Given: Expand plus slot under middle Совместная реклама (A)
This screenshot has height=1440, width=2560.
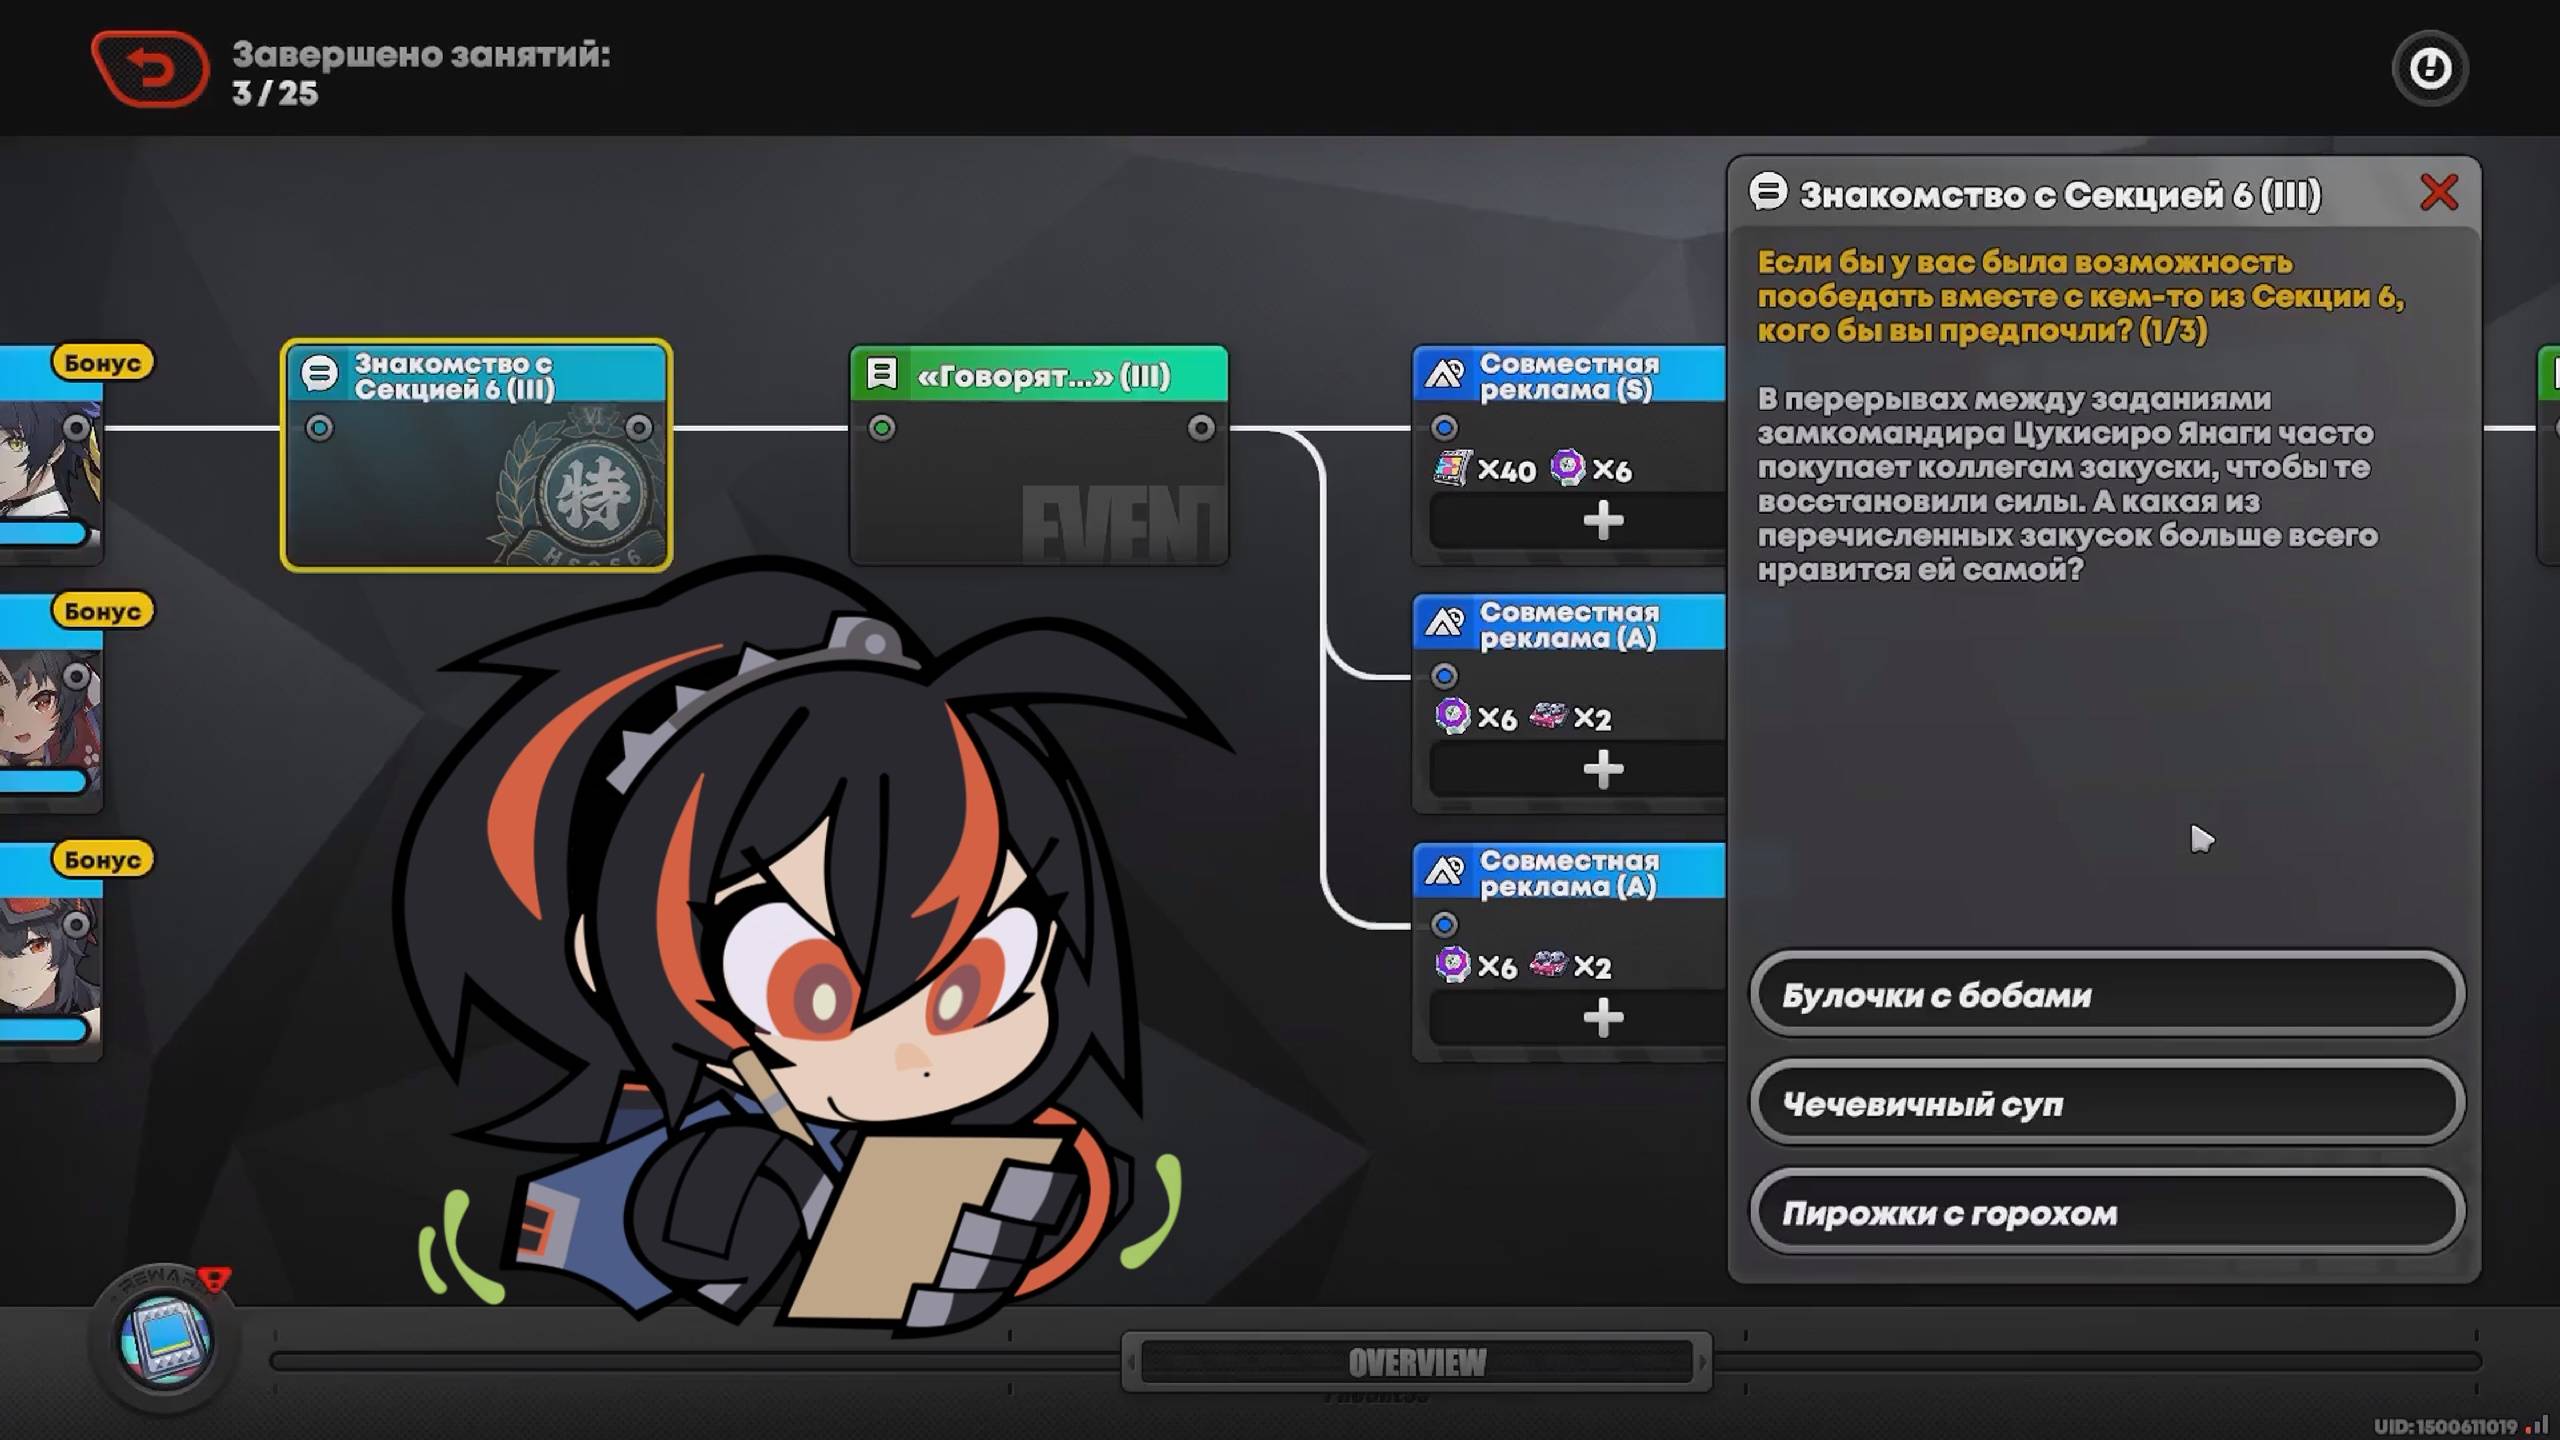Looking at the screenshot, I should tap(1602, 769).
